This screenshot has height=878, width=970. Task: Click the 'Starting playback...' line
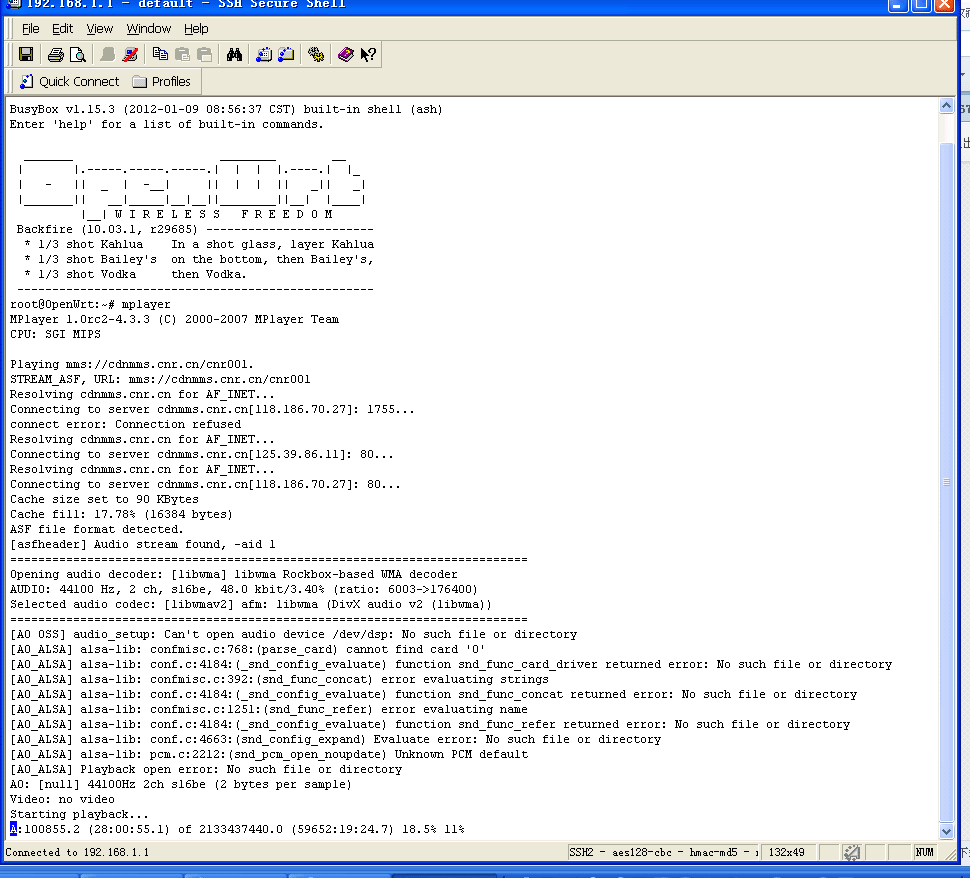(x=79, y=814)
